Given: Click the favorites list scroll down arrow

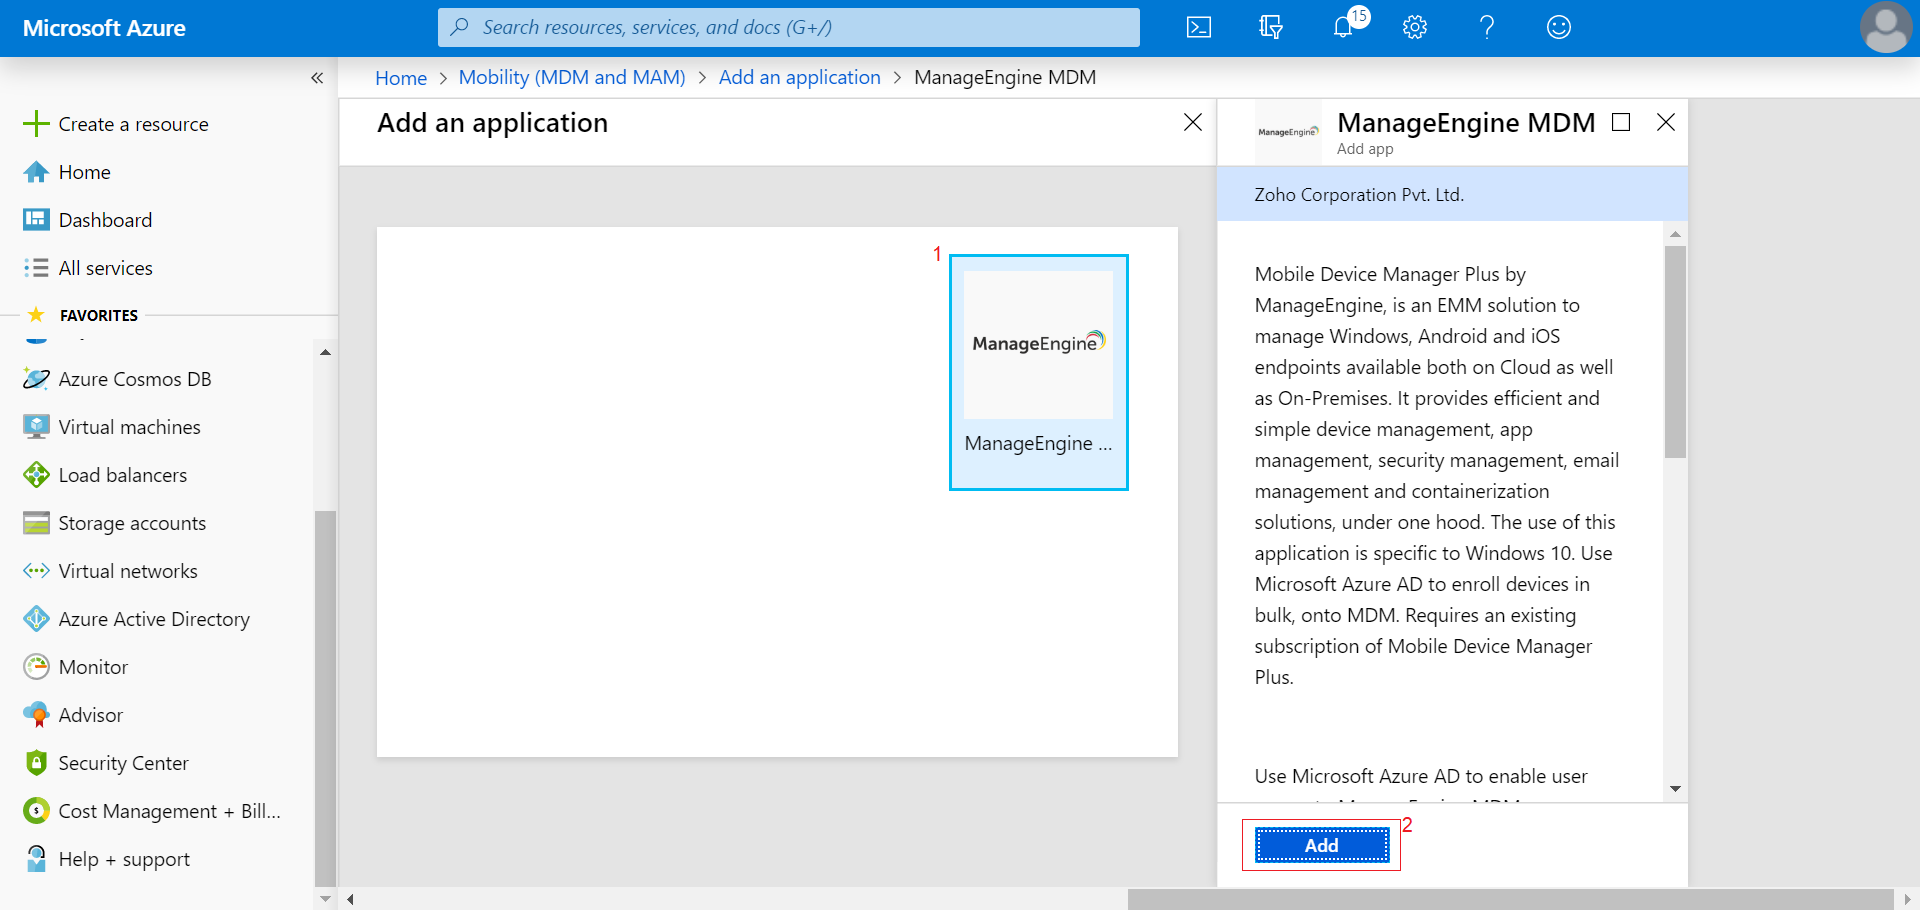Looking at the screenshot, I should [325, 899].
